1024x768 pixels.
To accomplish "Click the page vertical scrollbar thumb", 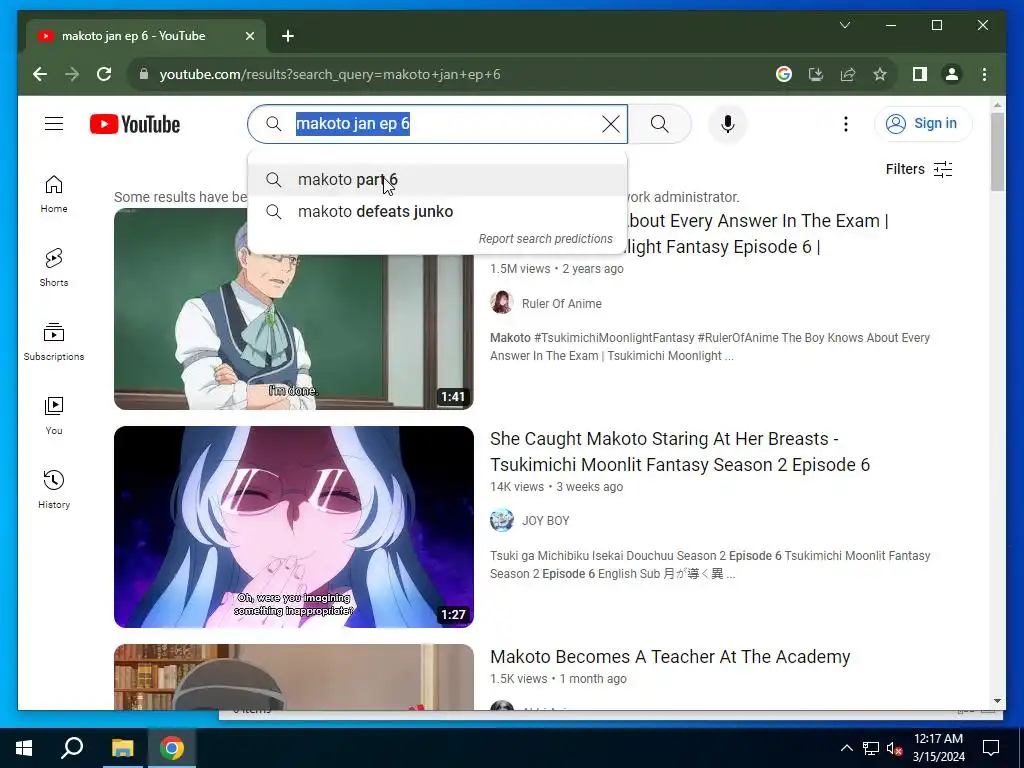I will 997,152.
